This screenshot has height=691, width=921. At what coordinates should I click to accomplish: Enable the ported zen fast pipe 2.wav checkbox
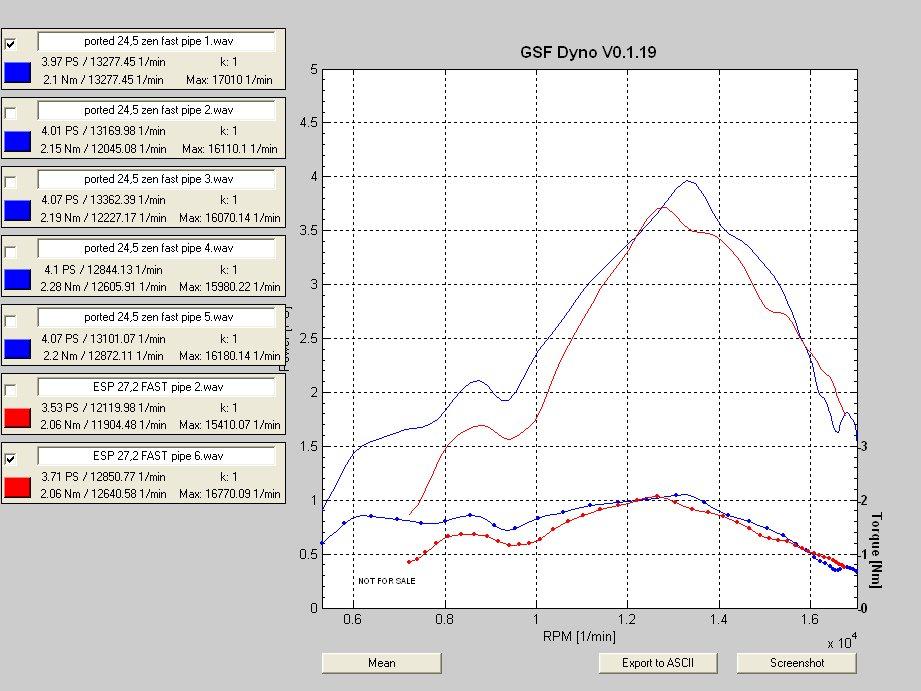[x=11, y=113]
